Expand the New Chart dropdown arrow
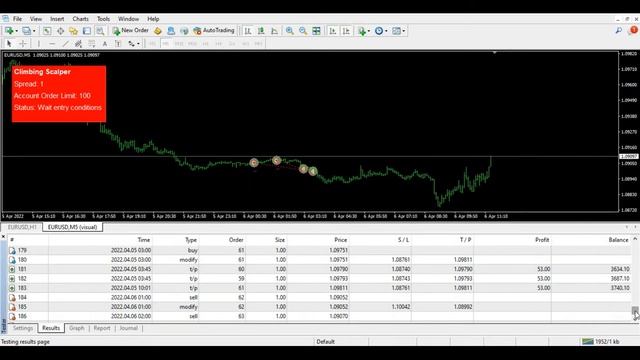The height and width of the screenshot is (360, 640). (16, 31)
